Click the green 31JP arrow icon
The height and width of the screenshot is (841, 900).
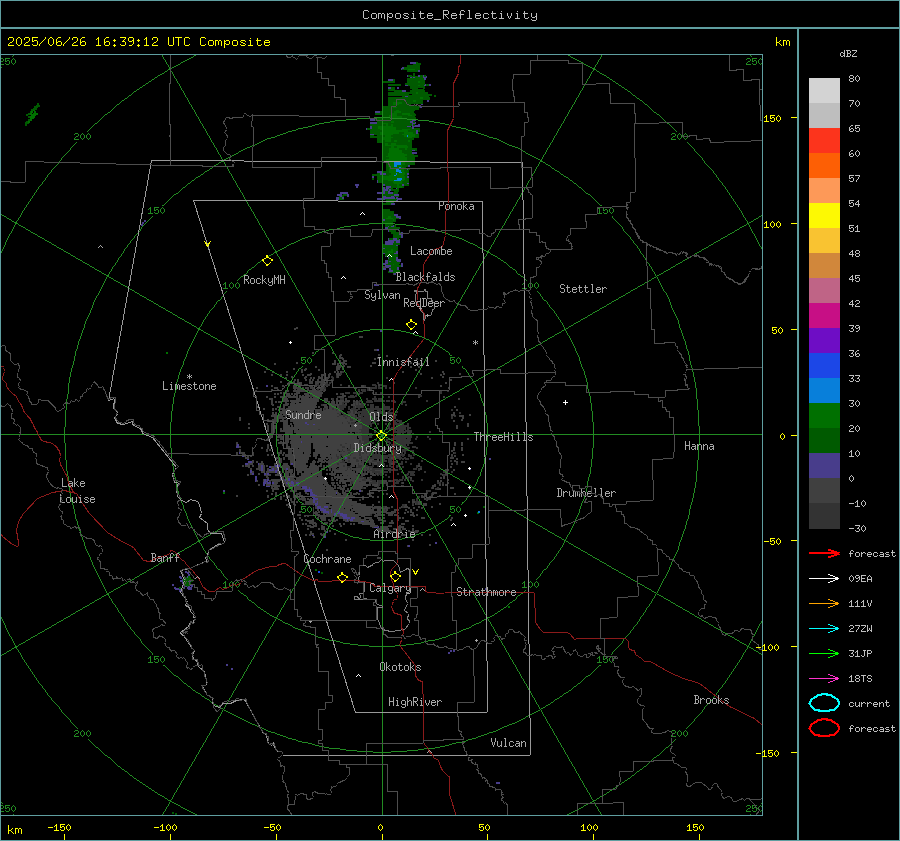(x=824, y=653)
